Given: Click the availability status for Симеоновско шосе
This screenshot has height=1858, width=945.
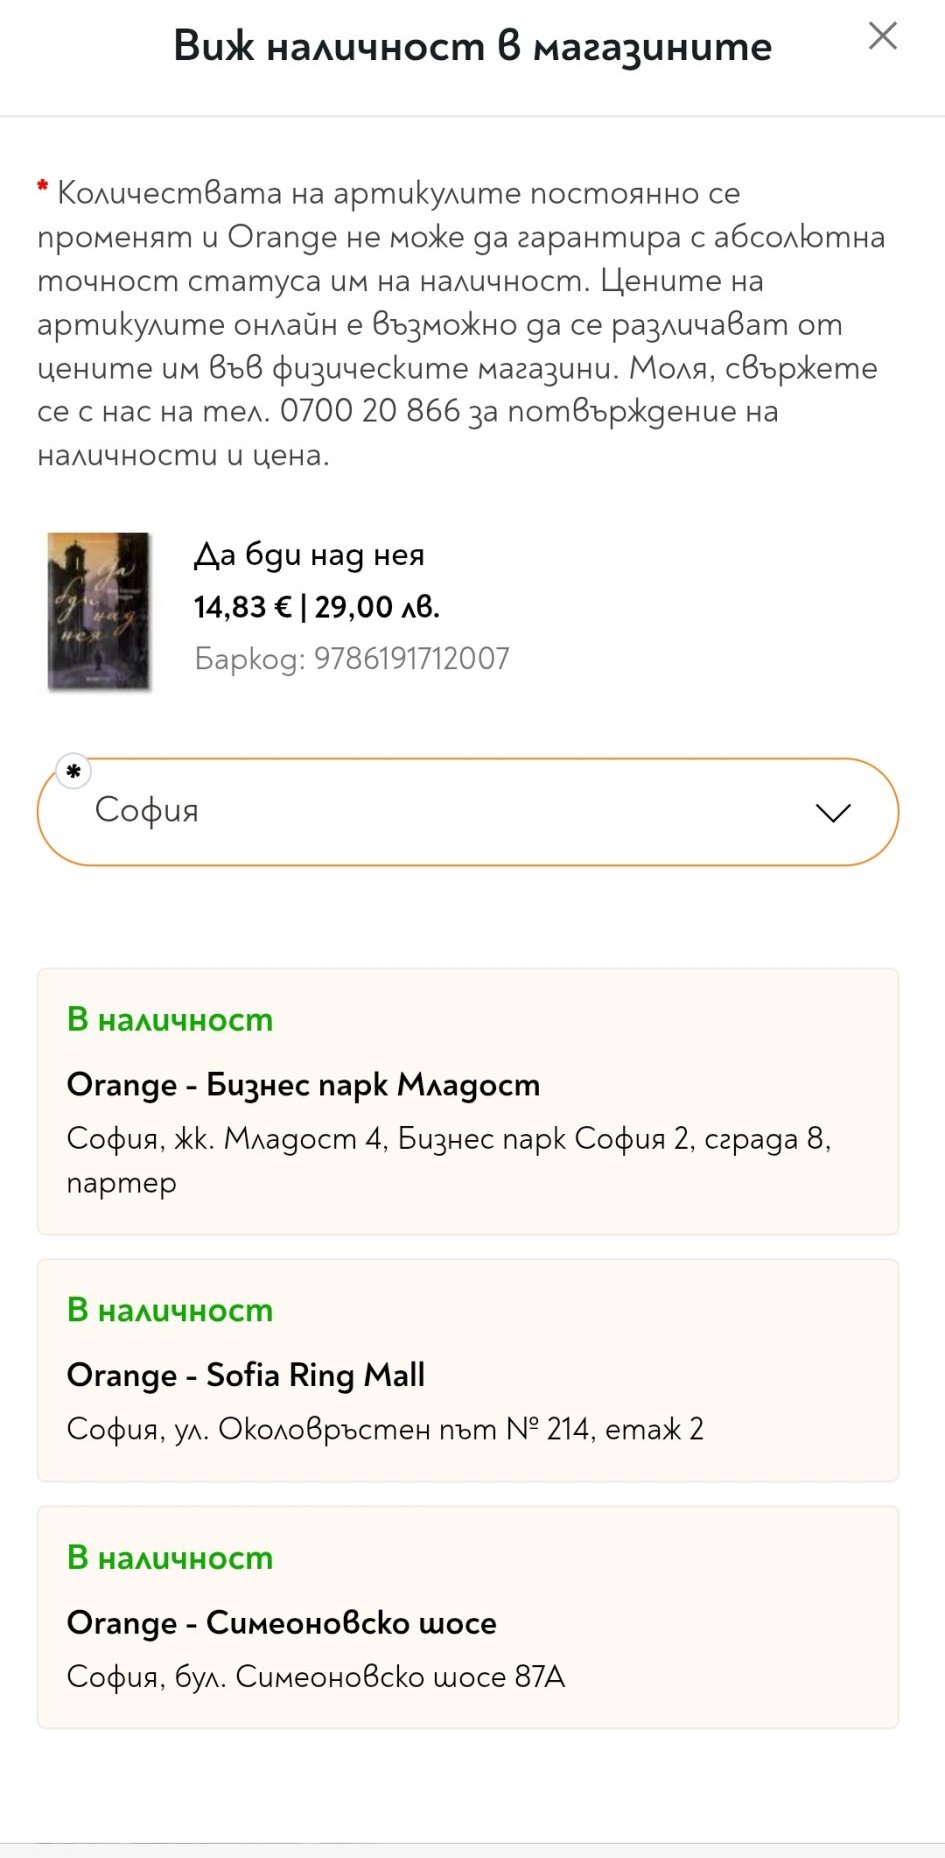Looking at the screenshot, I should 170,1558.
